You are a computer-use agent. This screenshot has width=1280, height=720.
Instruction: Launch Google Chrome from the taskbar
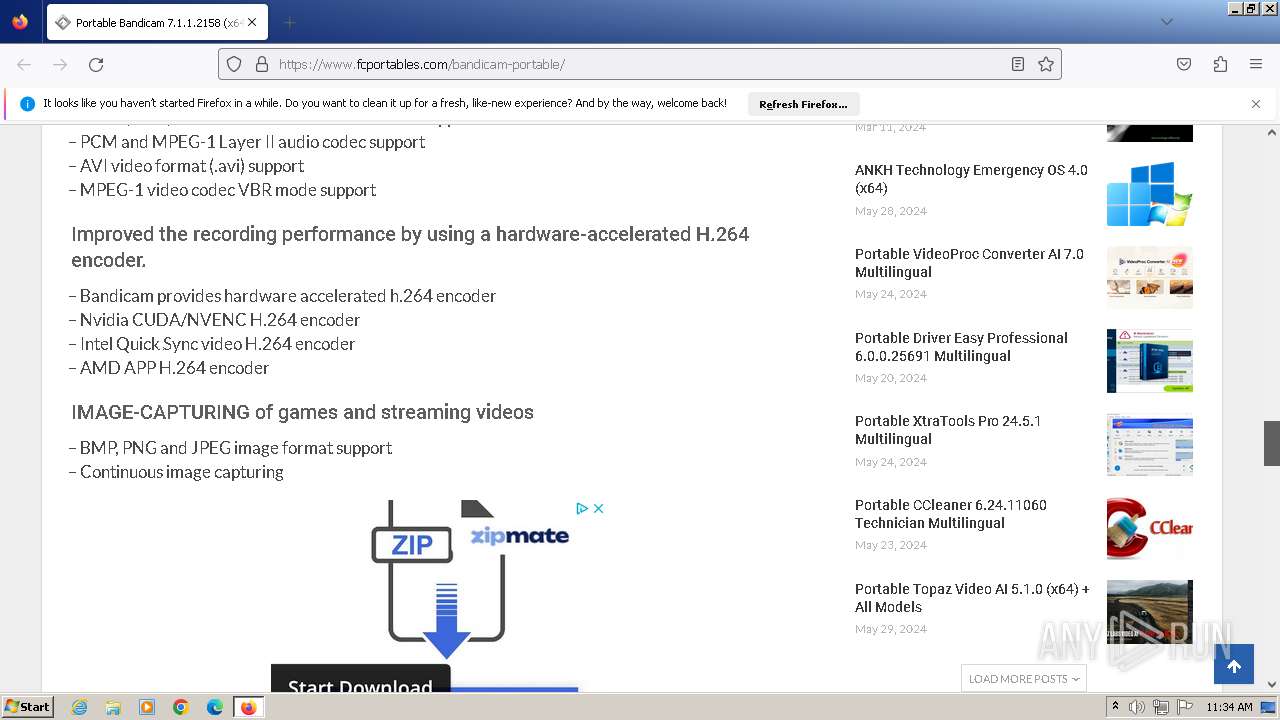(x=181, y=707)
